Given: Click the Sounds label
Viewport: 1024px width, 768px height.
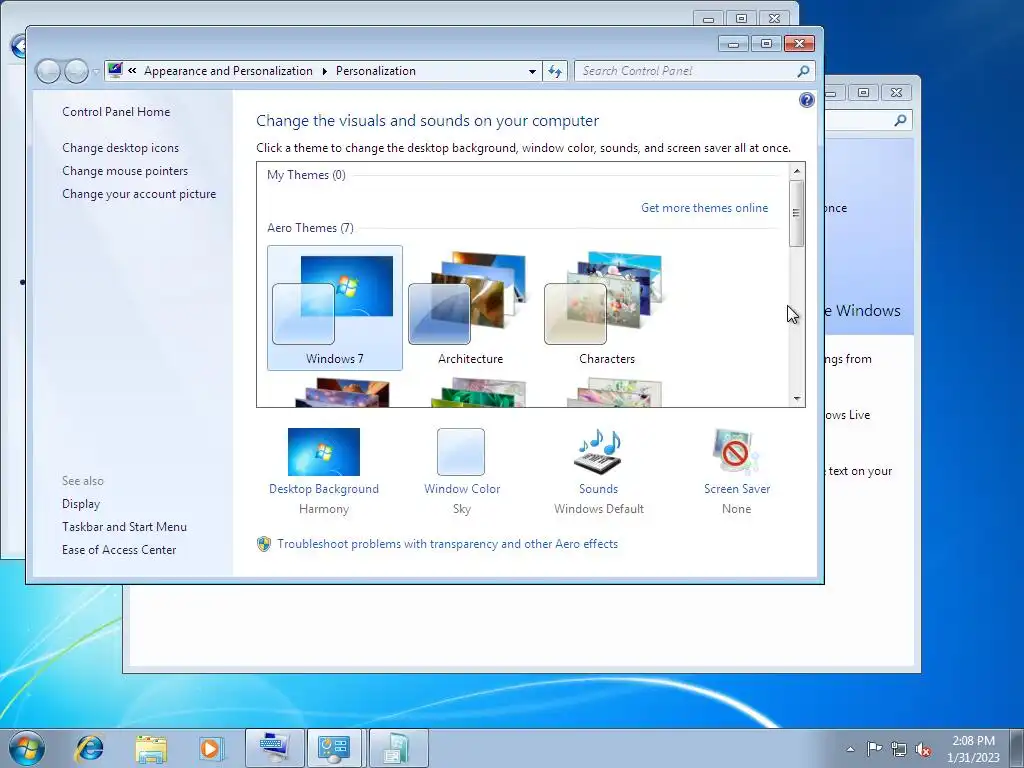Looking at the screenshot, I should [598, 489].
